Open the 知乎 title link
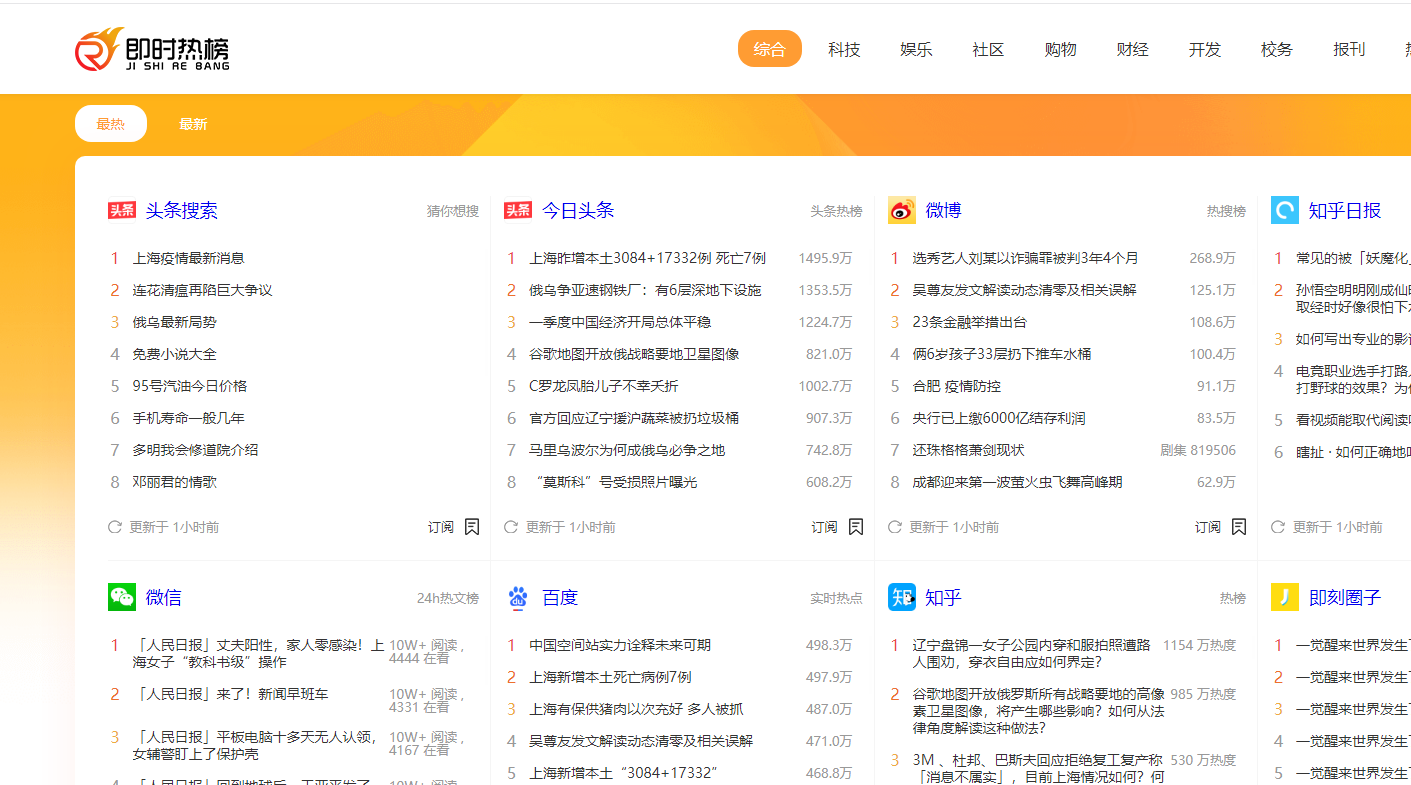The image size is (1411, 785). tap(943, 597)
